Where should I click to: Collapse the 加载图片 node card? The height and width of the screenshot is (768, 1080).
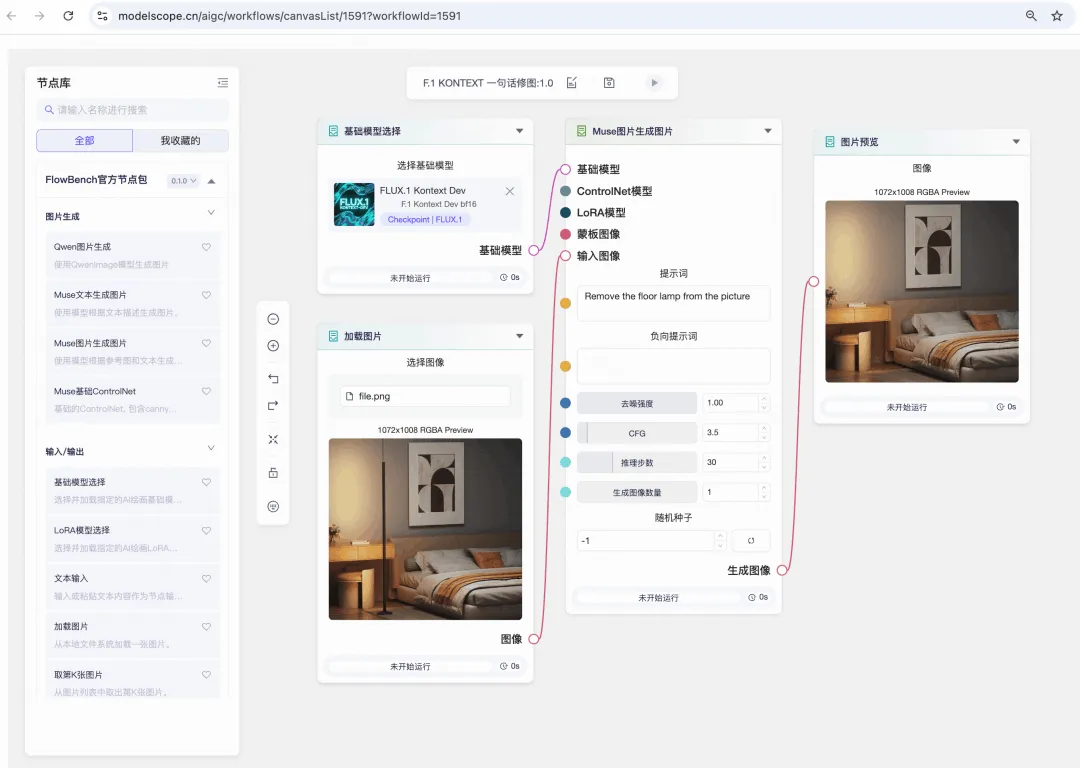(519, 336)
